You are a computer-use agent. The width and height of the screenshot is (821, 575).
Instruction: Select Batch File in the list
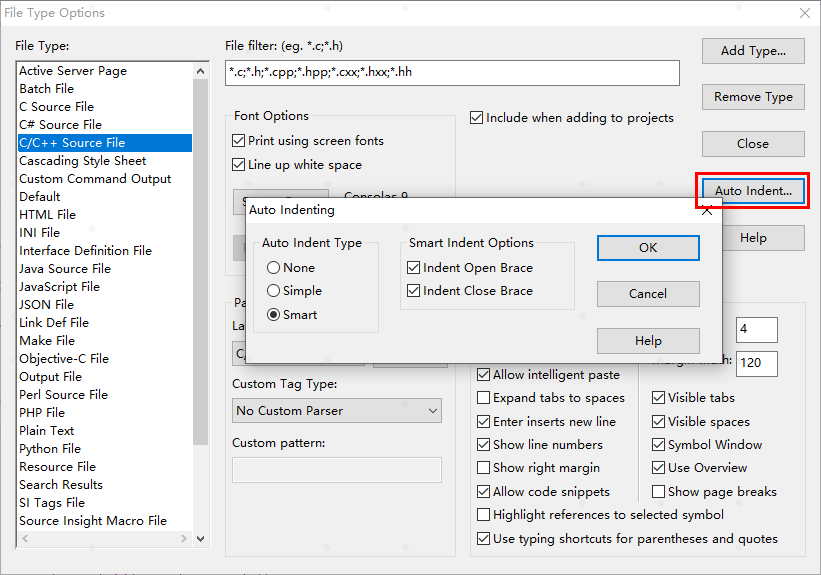tap(105, 89)
